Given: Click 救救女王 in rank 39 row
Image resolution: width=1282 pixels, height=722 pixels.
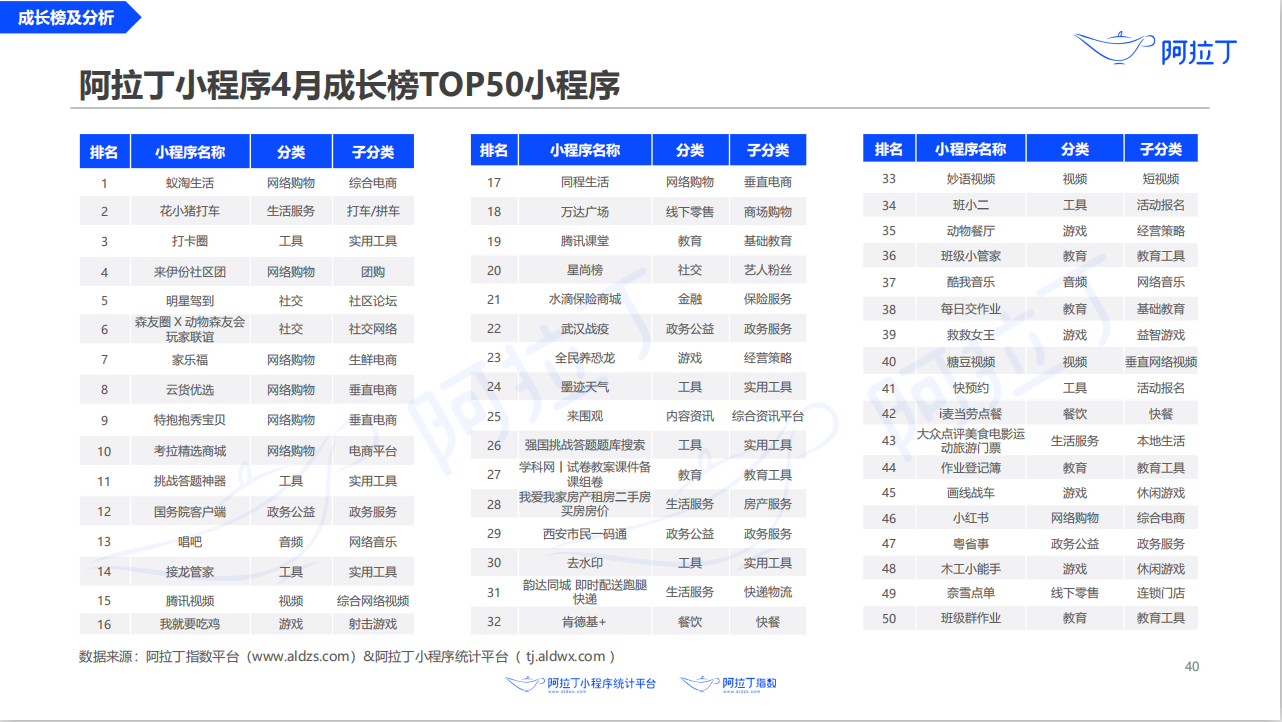Looking at the screenshot, I should coord(971,335).
